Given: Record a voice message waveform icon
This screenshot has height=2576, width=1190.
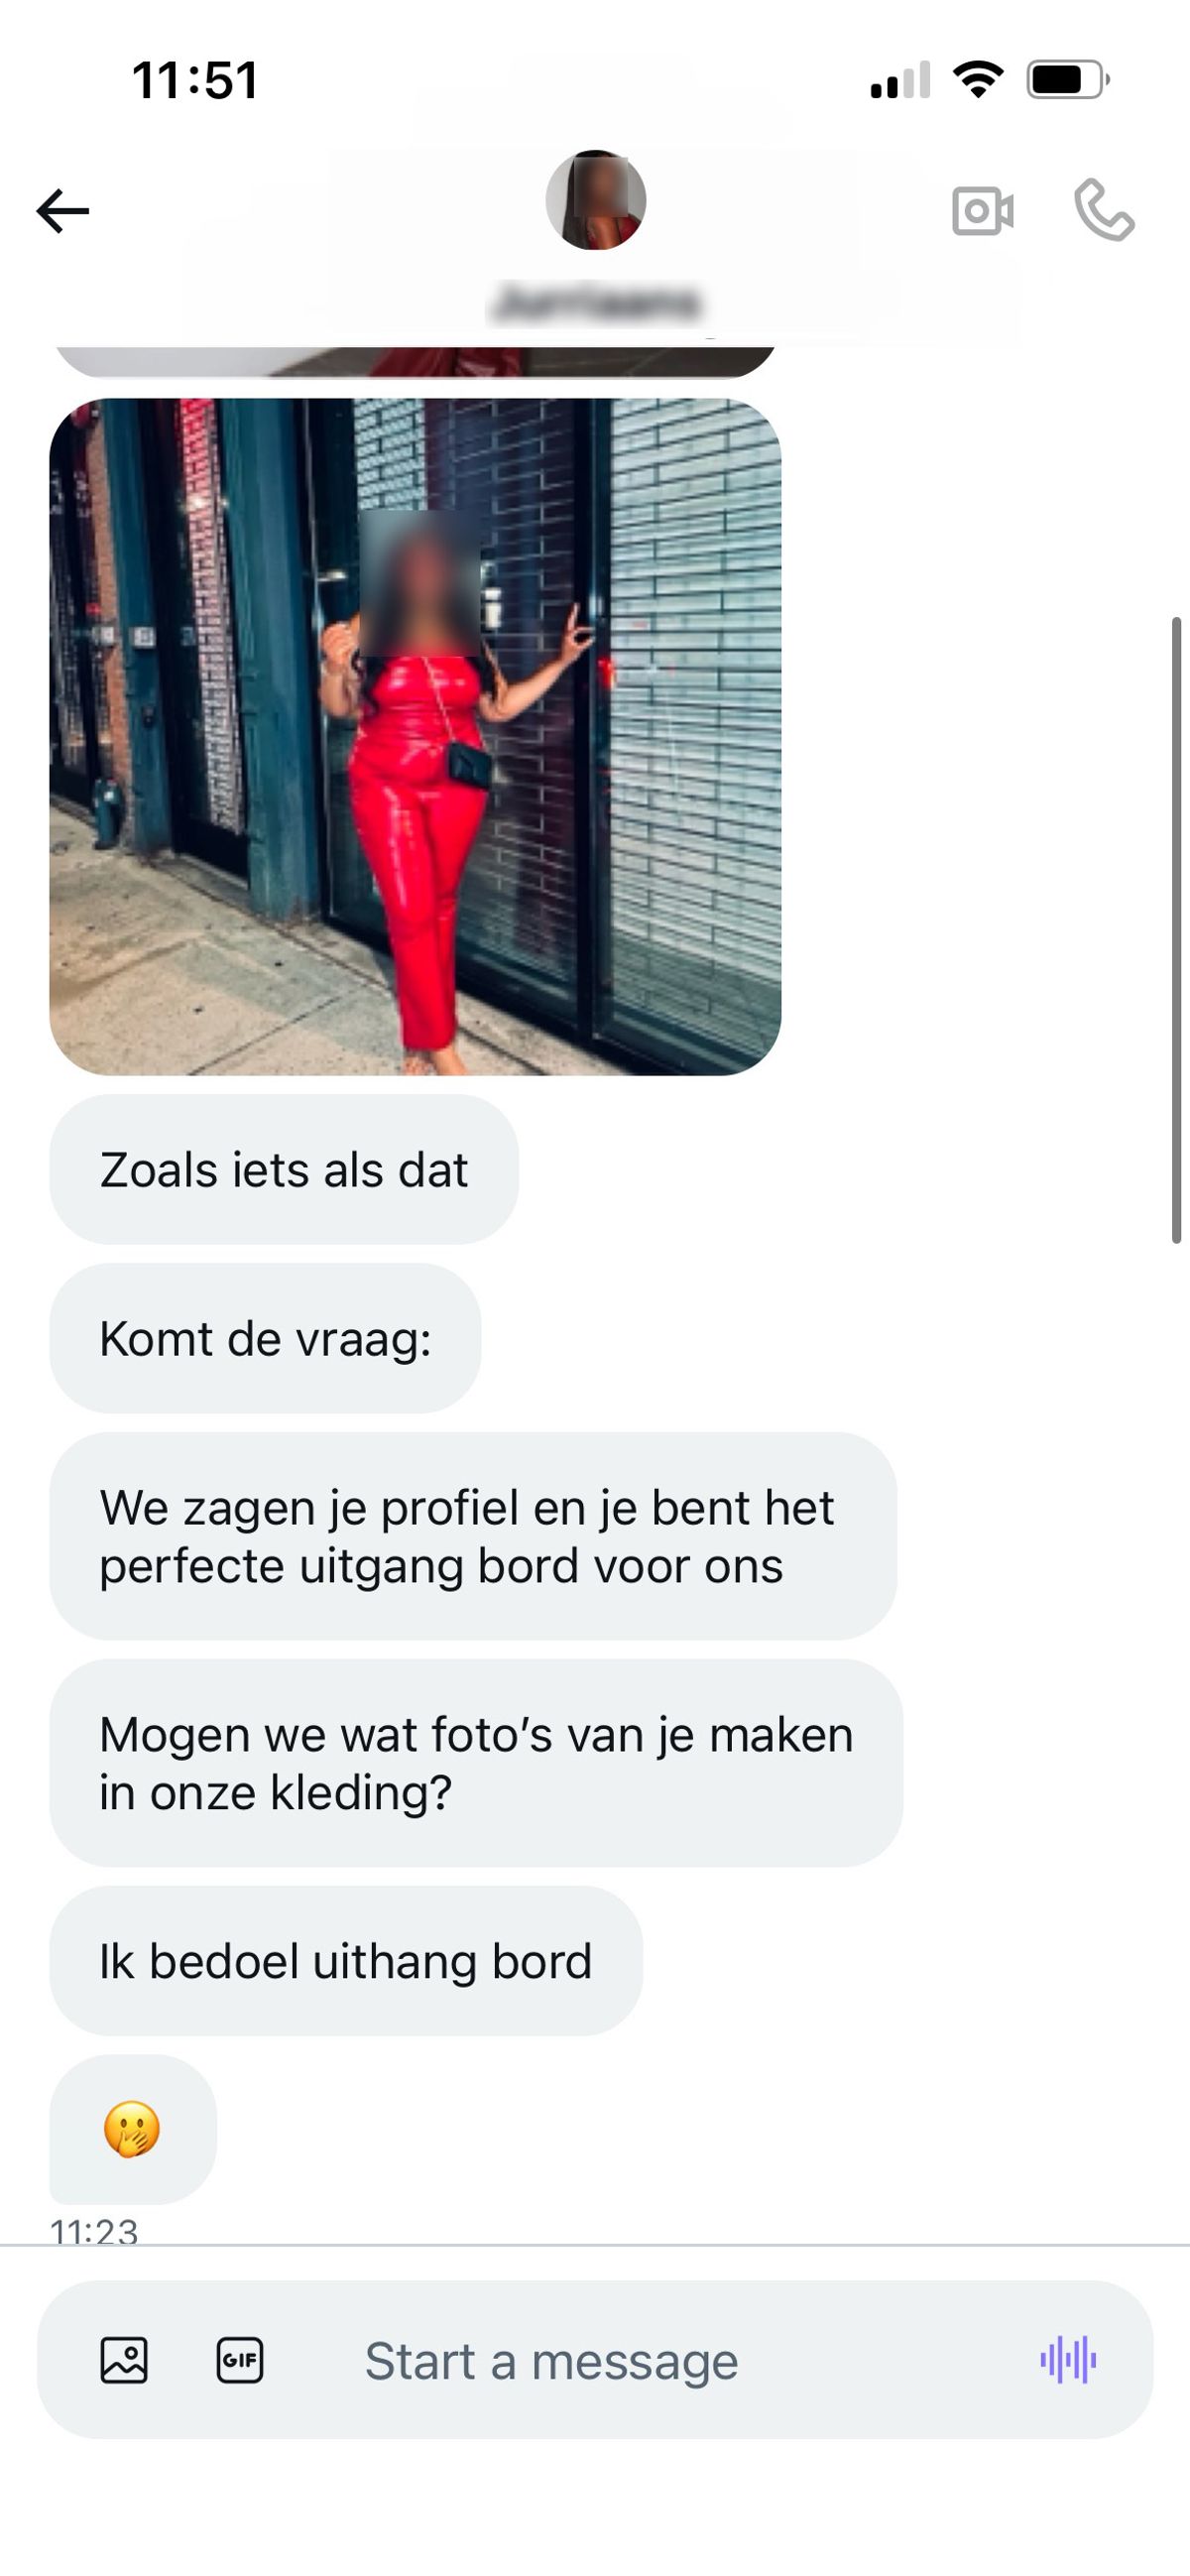Looking at the screenshot, I should point(1068,2360).
